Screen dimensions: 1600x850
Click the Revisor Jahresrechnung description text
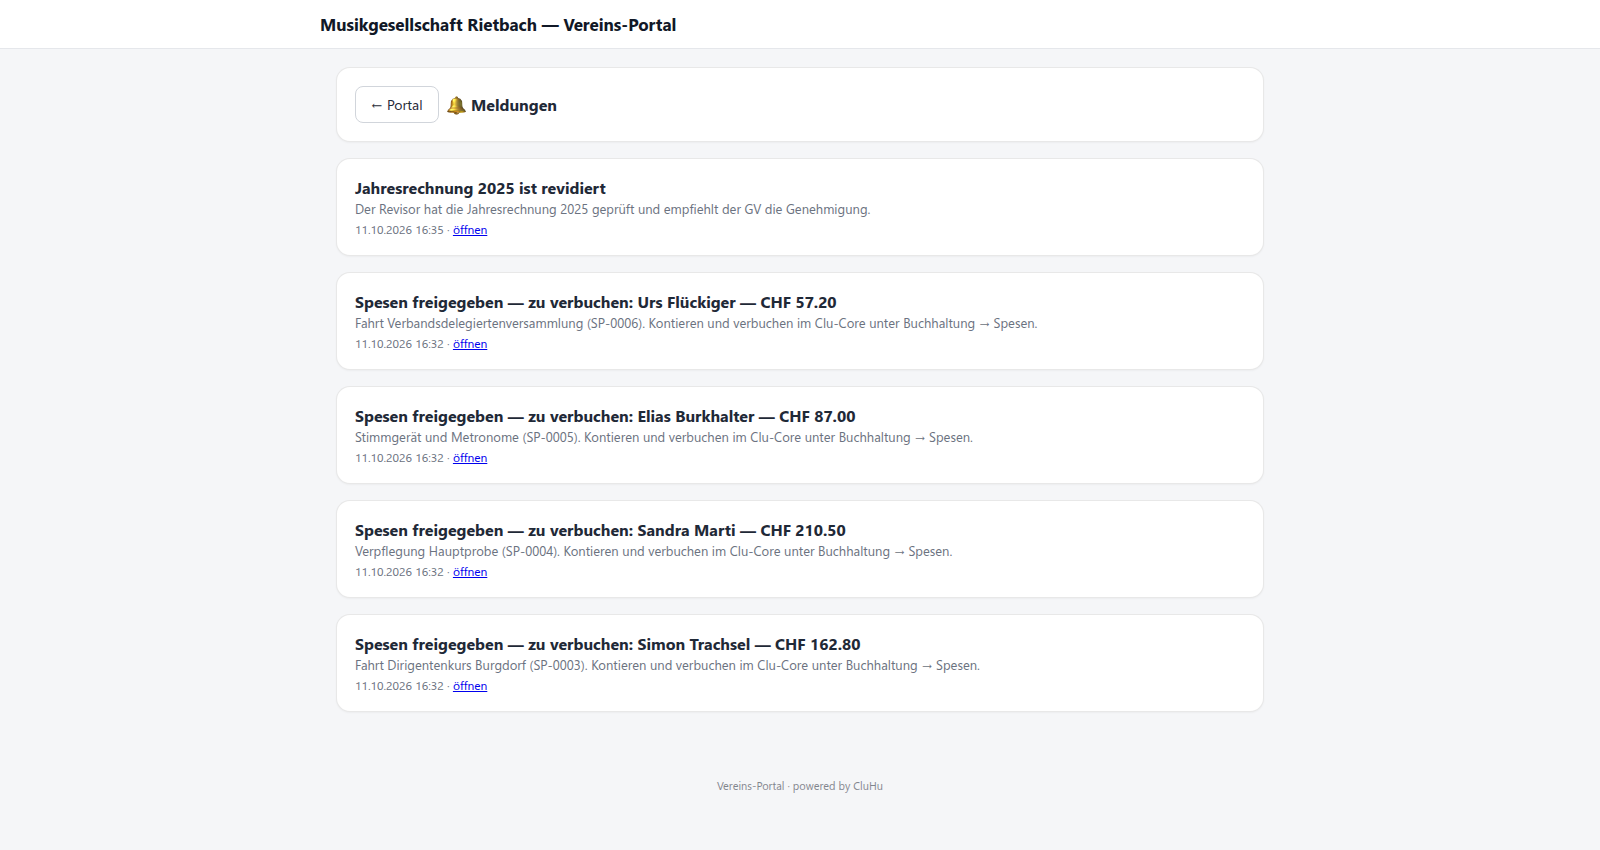[613, 210]
